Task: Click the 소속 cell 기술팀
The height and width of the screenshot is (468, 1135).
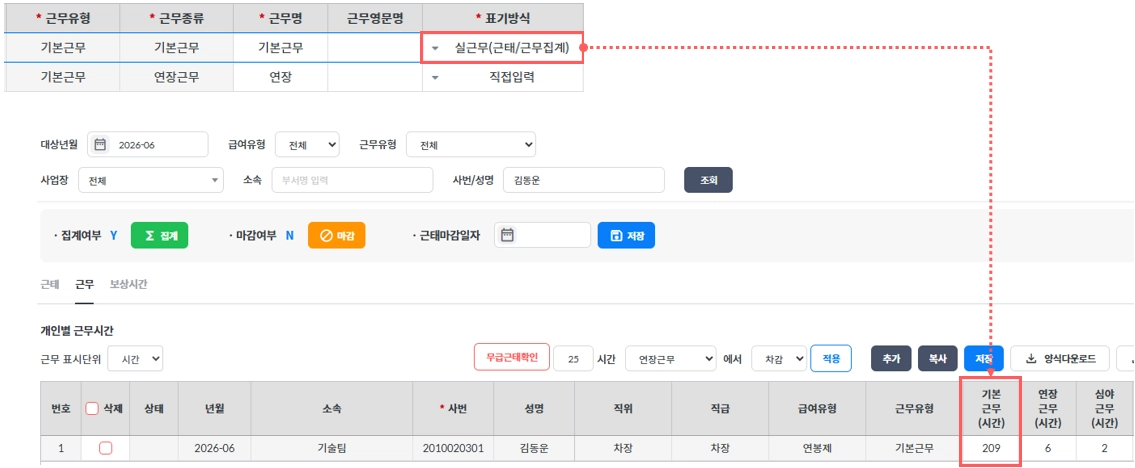Action: 332,448
